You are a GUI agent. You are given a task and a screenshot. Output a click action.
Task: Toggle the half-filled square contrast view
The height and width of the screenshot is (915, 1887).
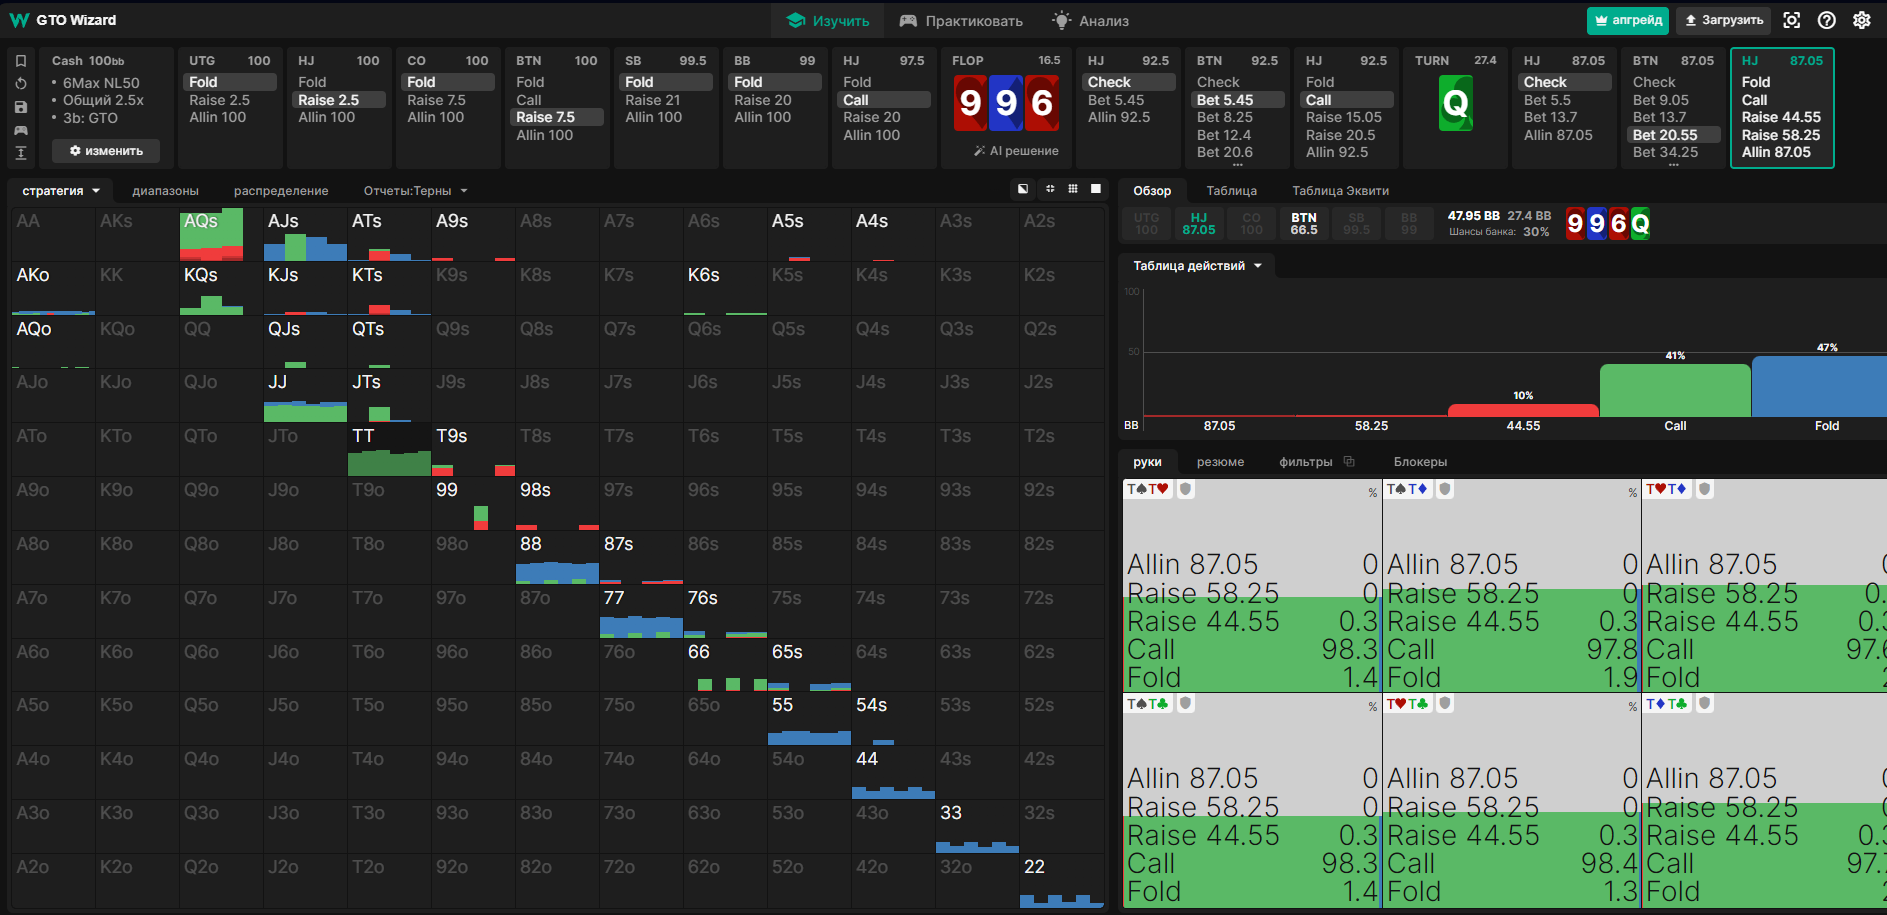tap(1023, 189)
